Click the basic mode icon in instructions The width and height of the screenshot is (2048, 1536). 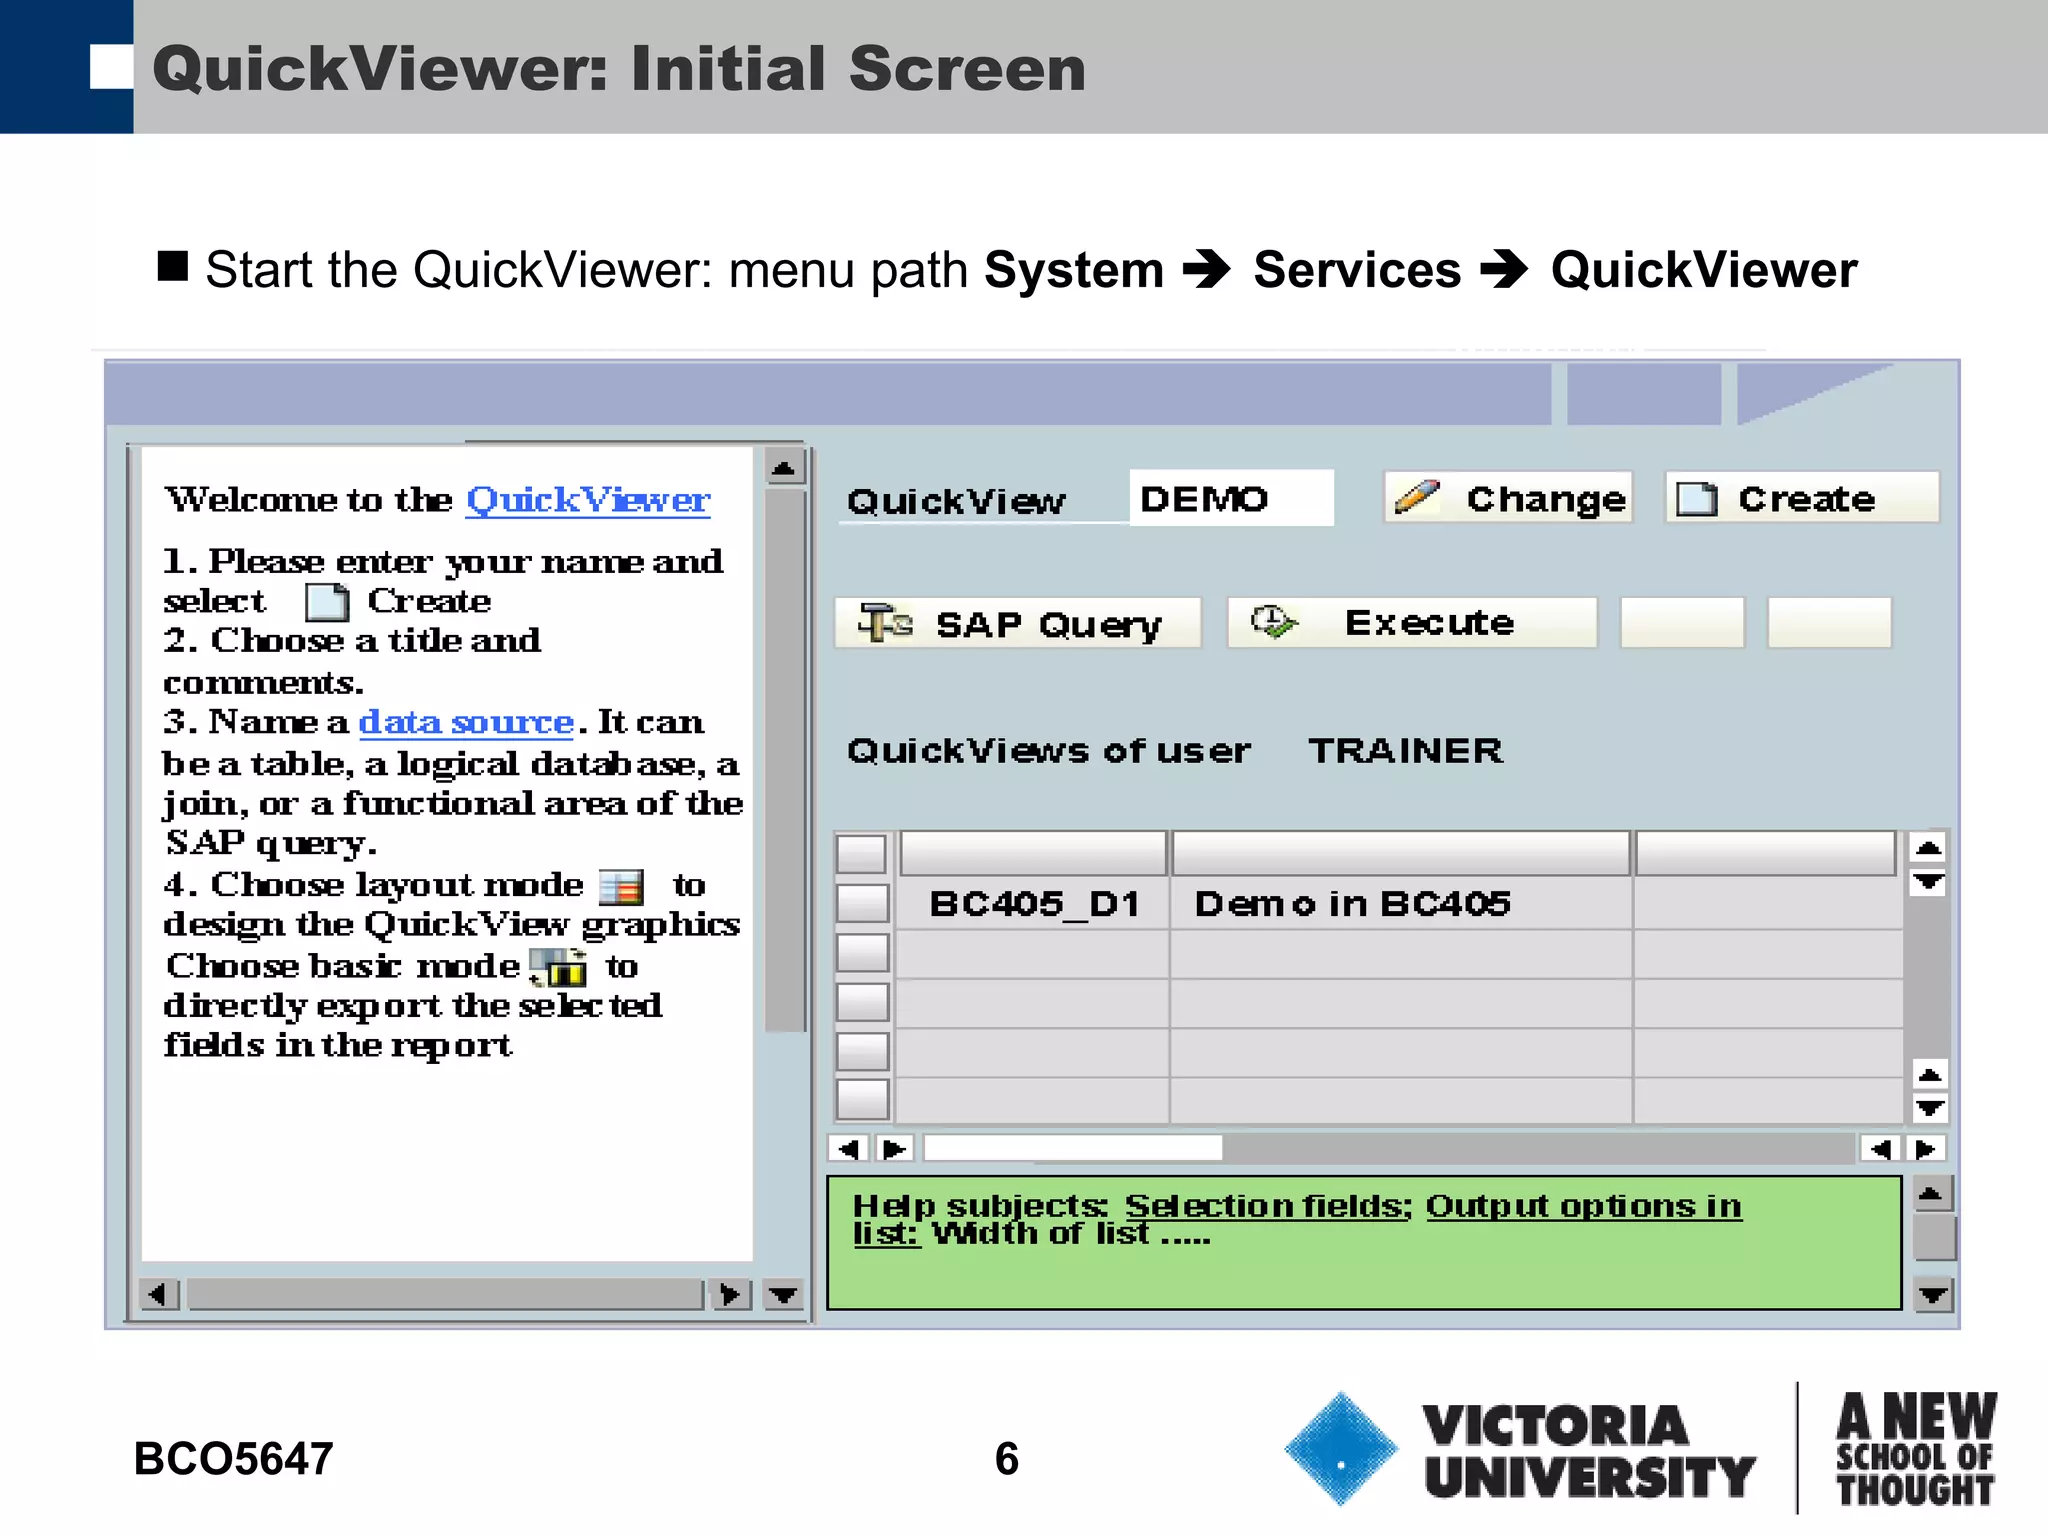click(558, 967)
